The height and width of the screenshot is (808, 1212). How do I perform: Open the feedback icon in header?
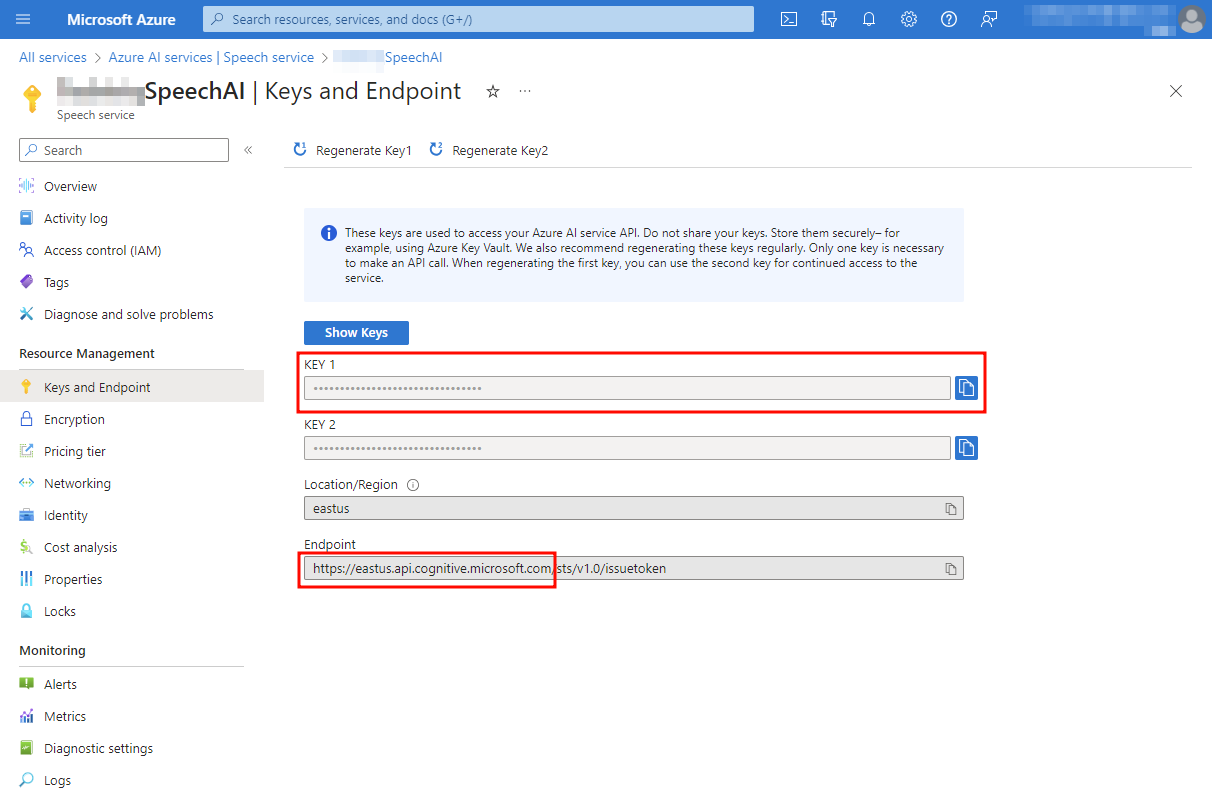coord(989,19)
